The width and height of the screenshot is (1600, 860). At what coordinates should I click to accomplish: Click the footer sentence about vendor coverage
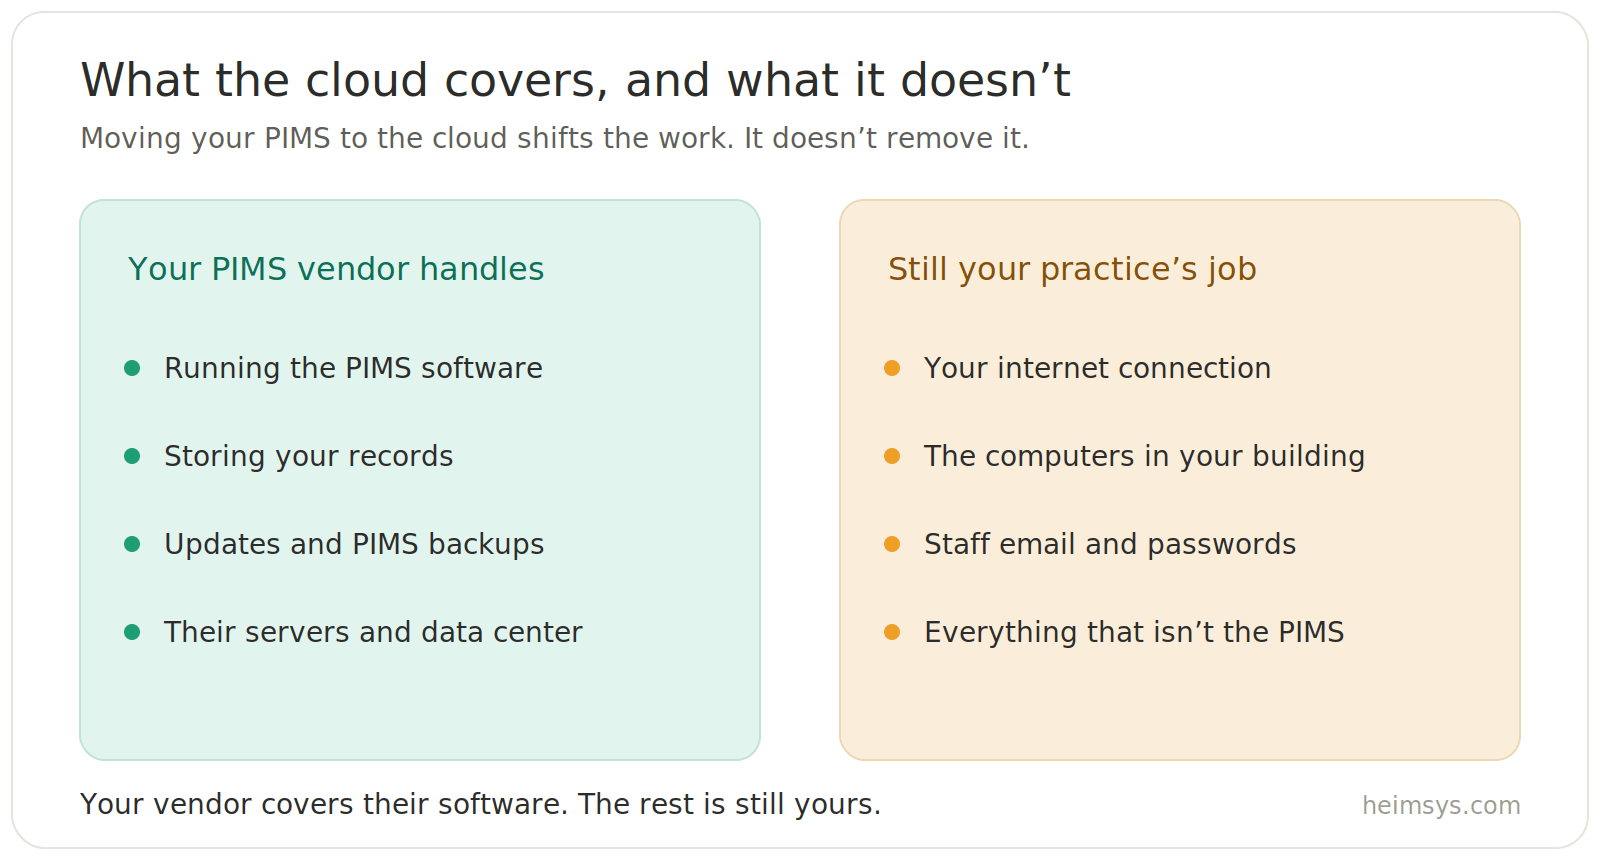[x=481, y=804]
